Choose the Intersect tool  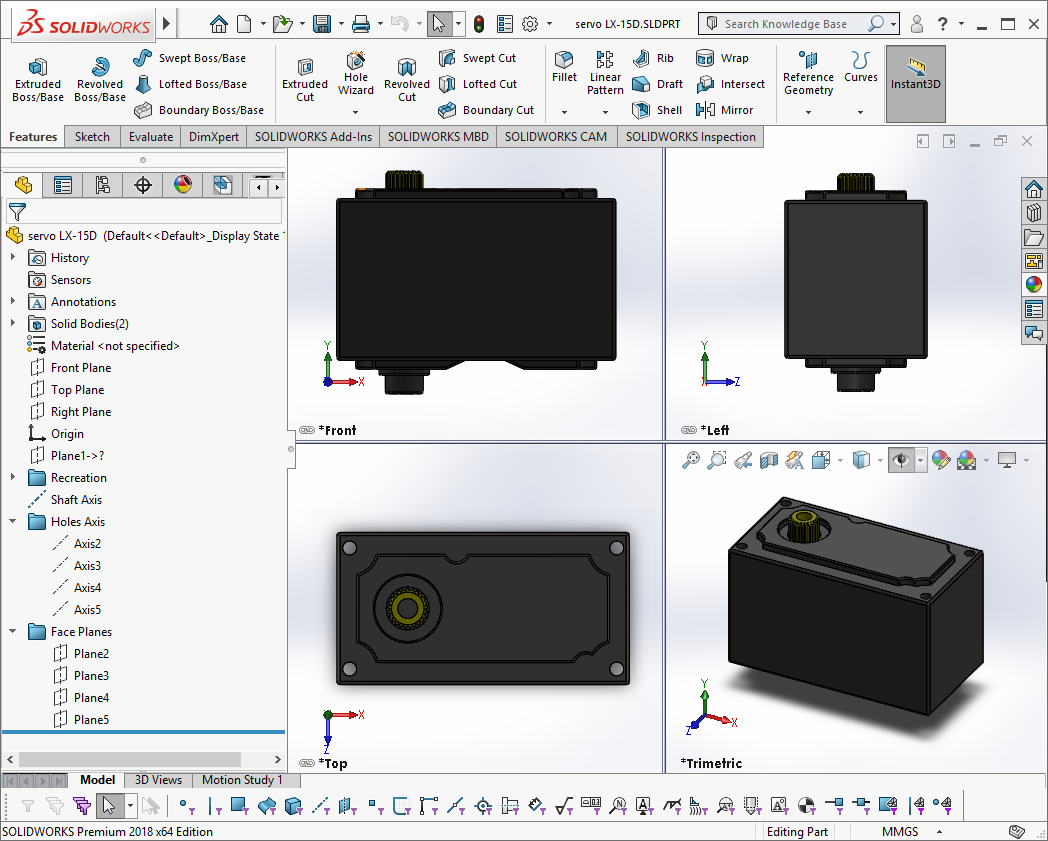click(730, 84)
